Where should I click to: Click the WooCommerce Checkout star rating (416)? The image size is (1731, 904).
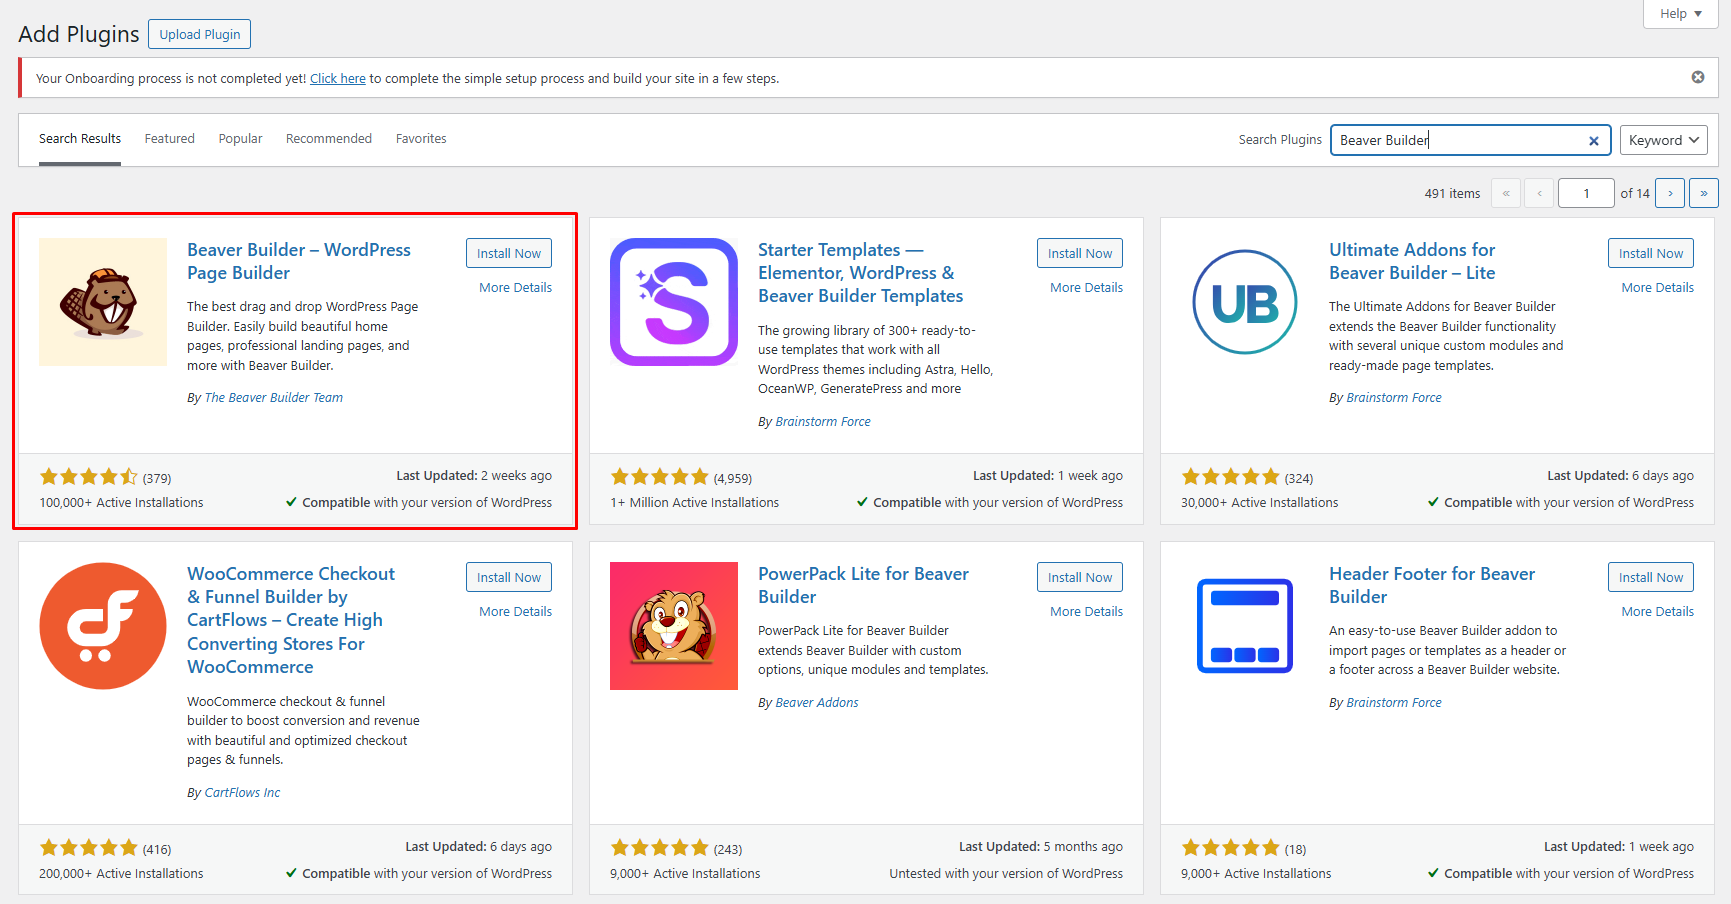[105, 848]
